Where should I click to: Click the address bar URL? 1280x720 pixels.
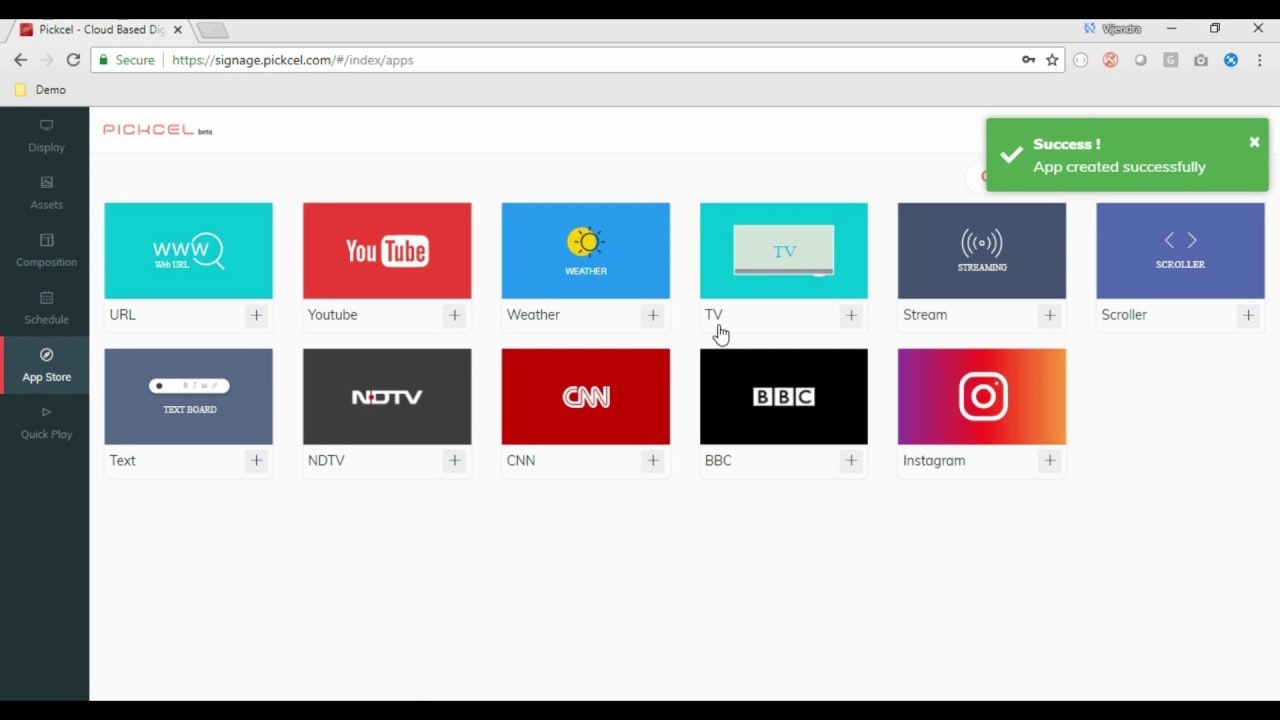pyautogui.click(x=292, y=60)
